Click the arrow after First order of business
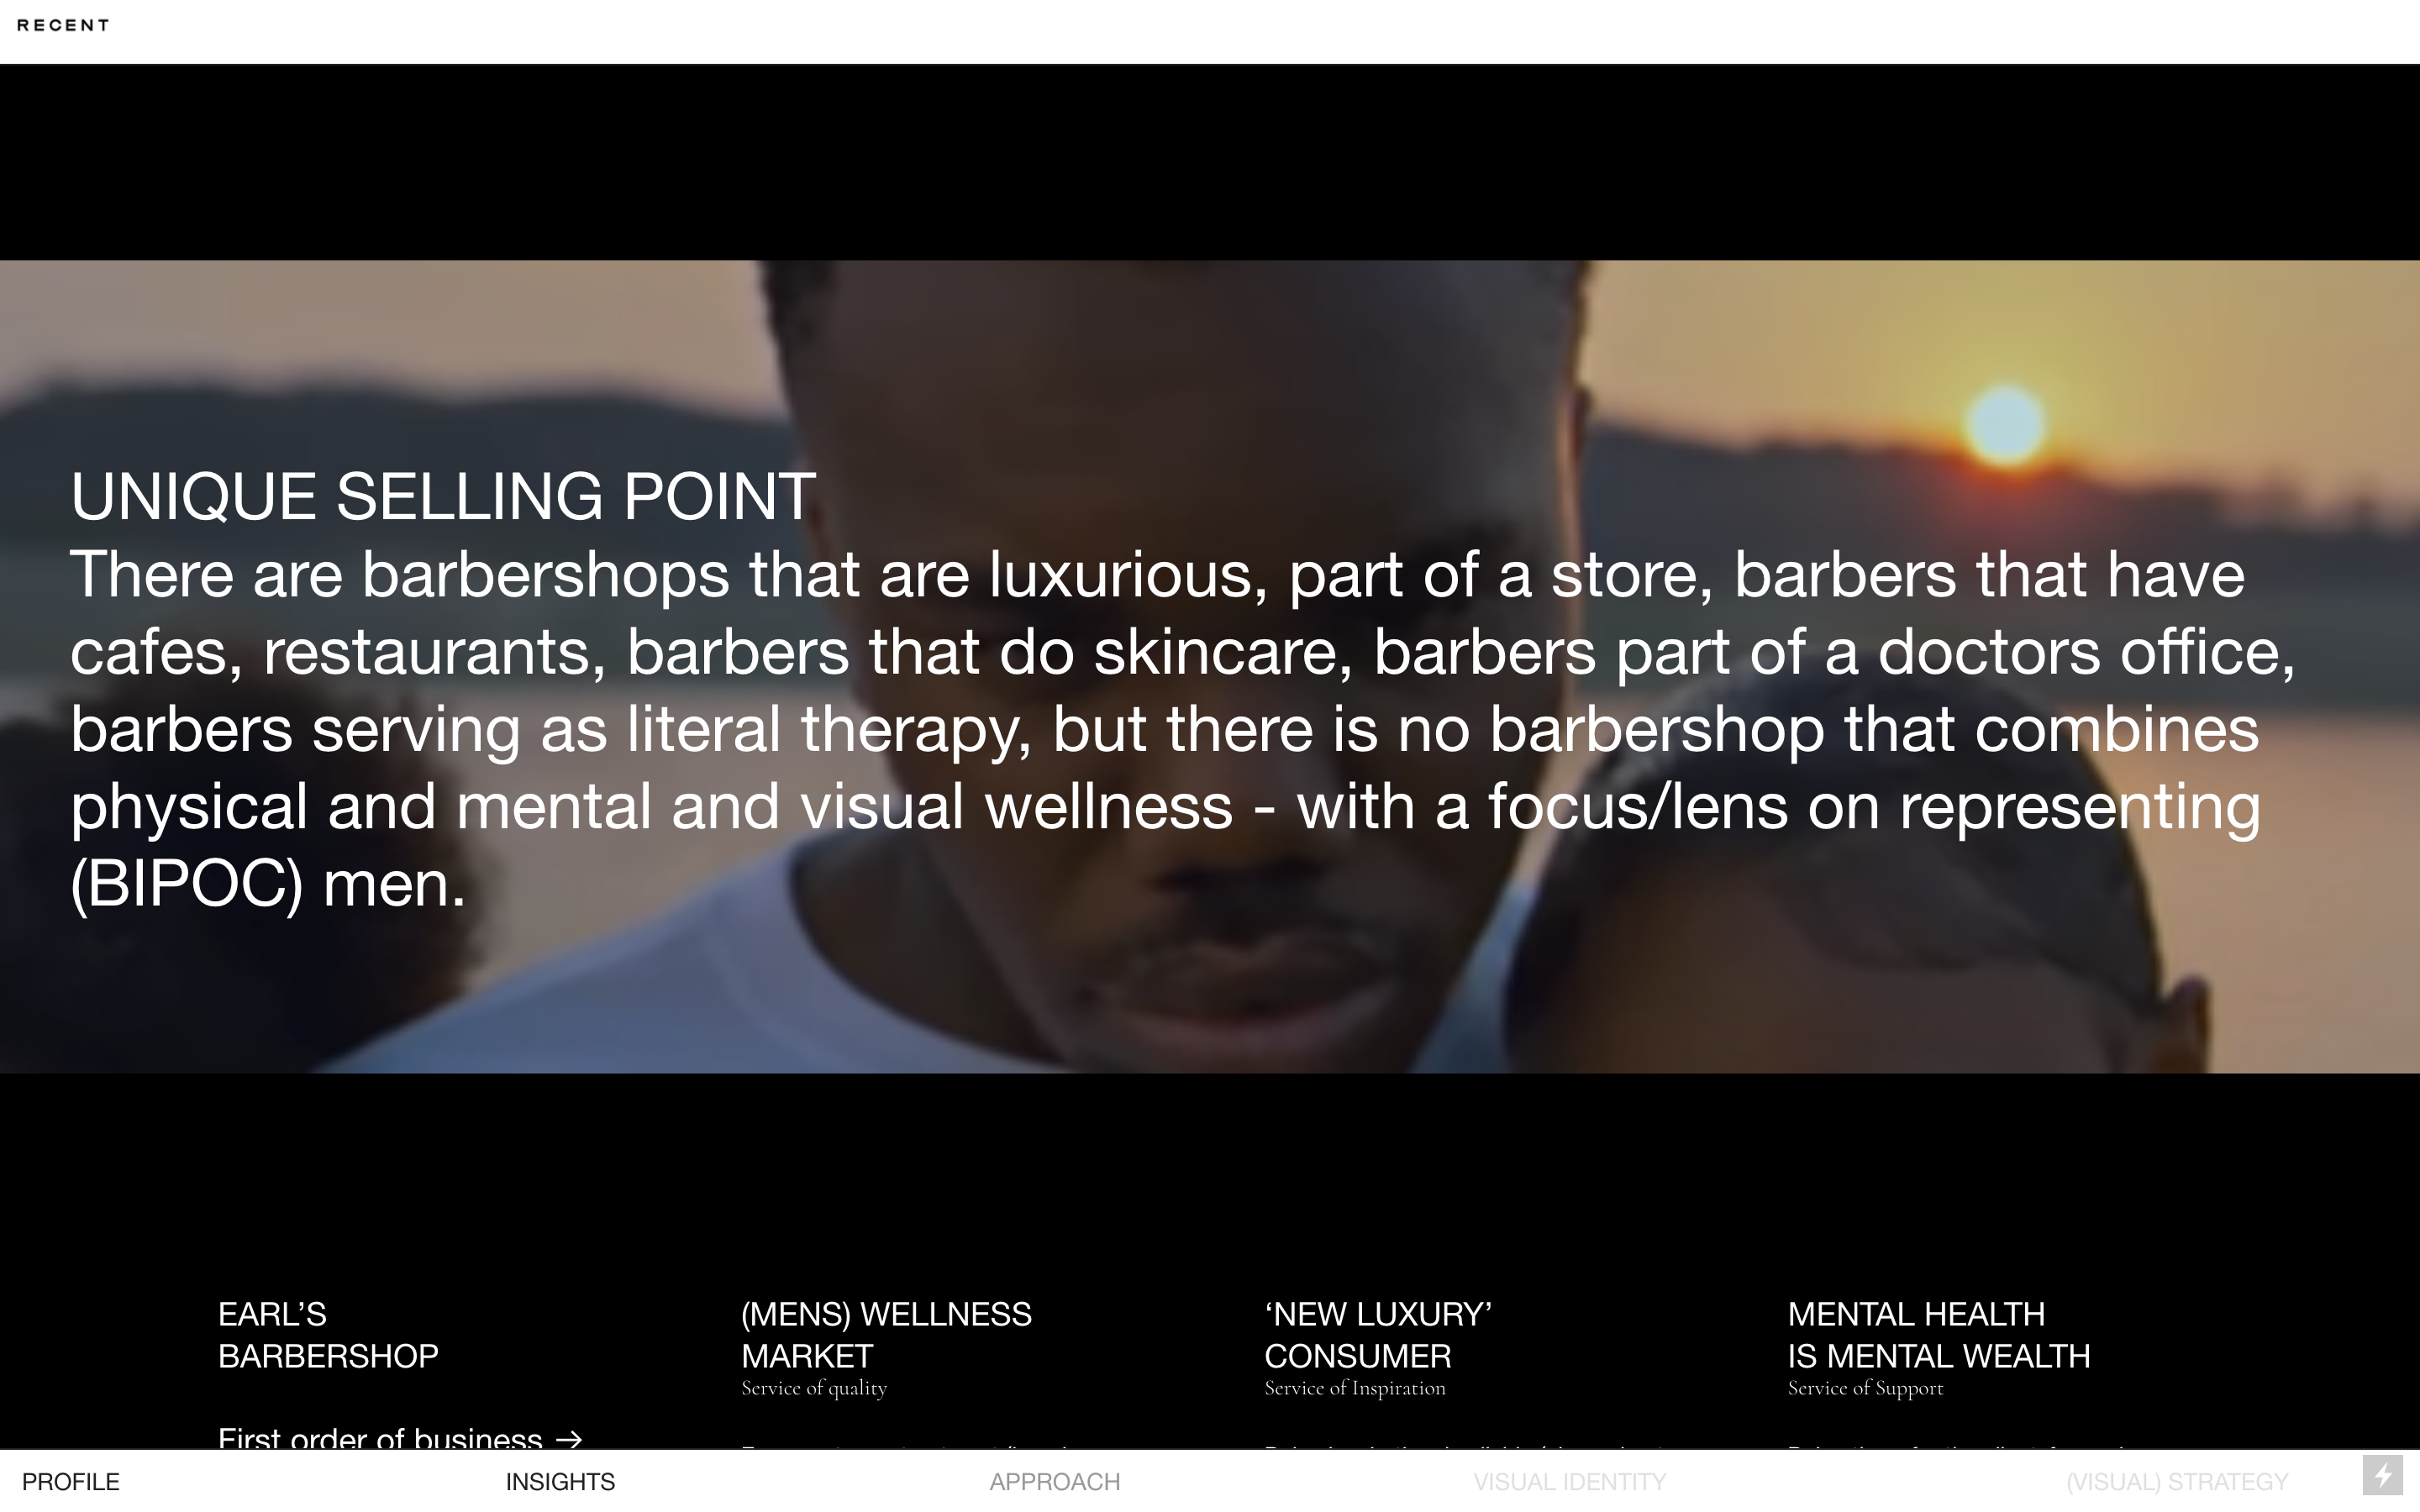 [569, 1439]
